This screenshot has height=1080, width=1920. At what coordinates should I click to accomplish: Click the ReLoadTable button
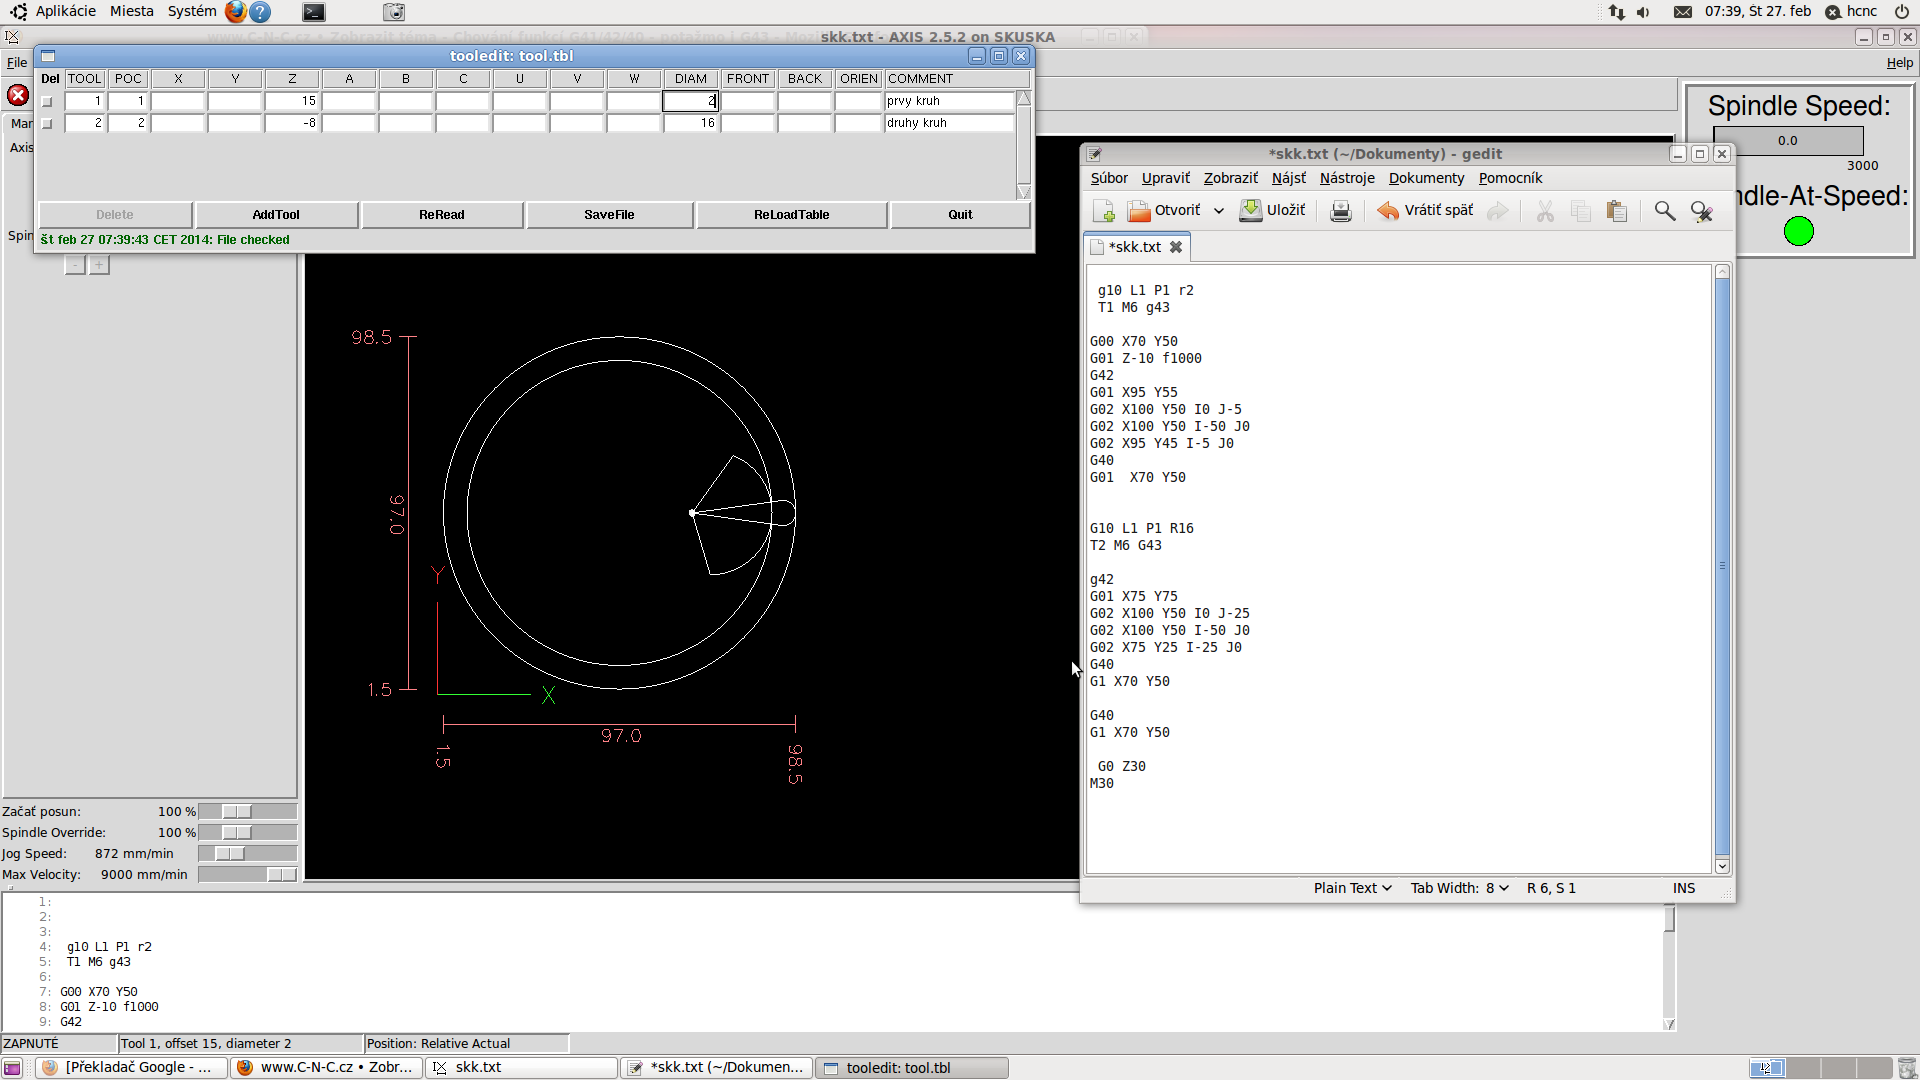[x=791, y=215]
